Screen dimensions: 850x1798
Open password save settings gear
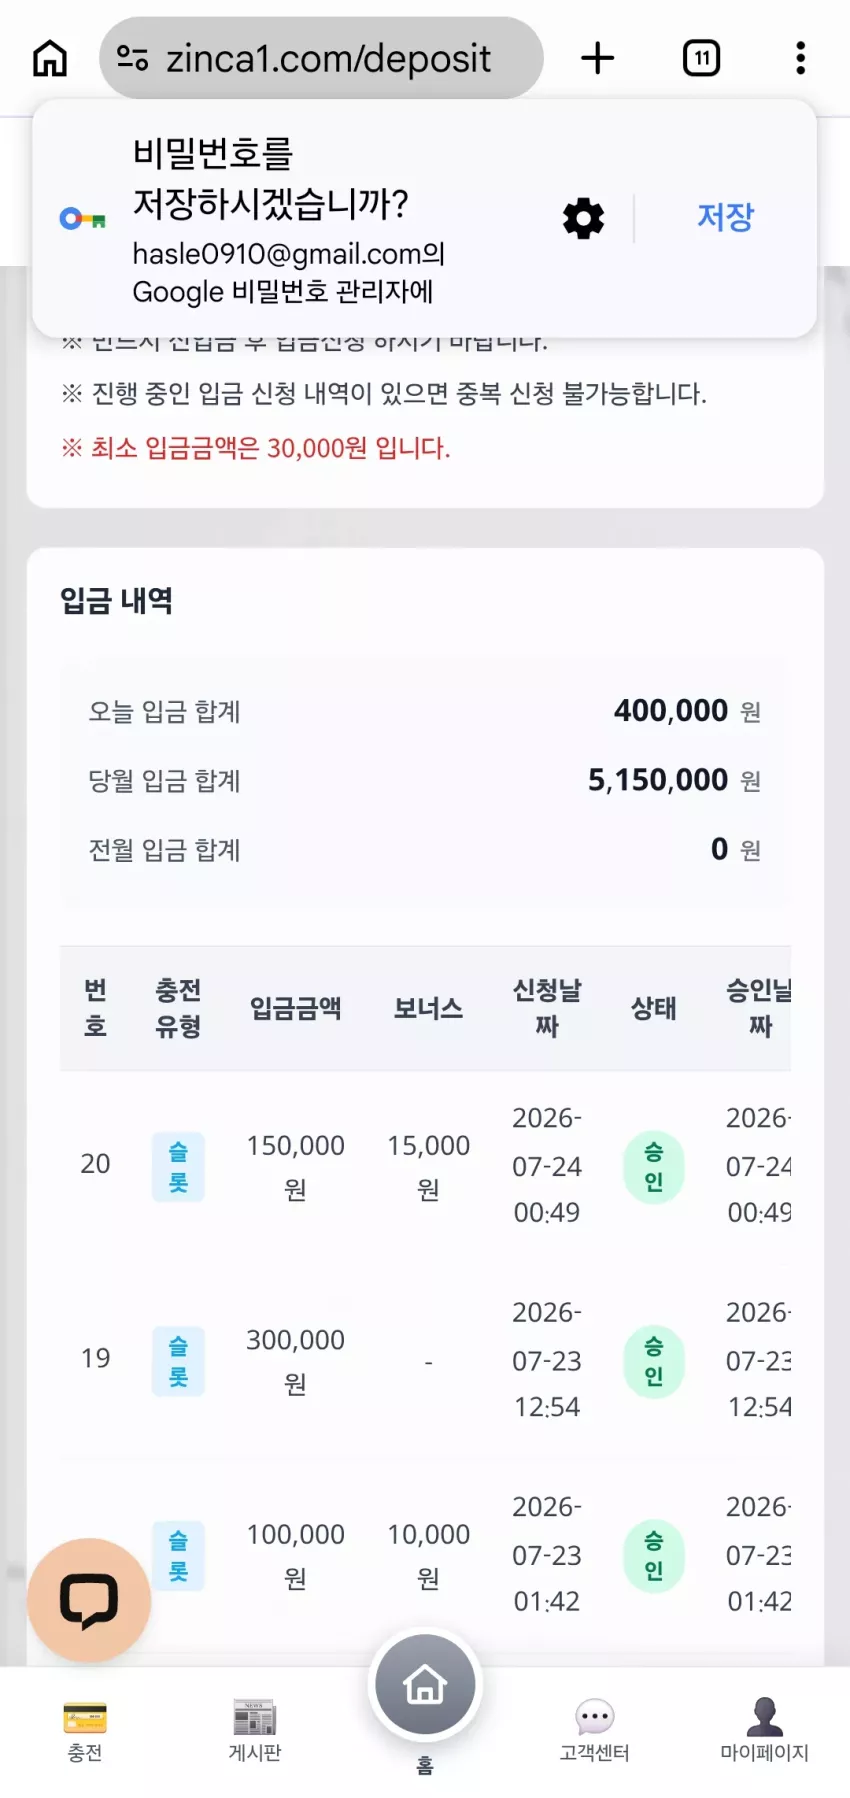pyautogui.click(x=583, y=218)
